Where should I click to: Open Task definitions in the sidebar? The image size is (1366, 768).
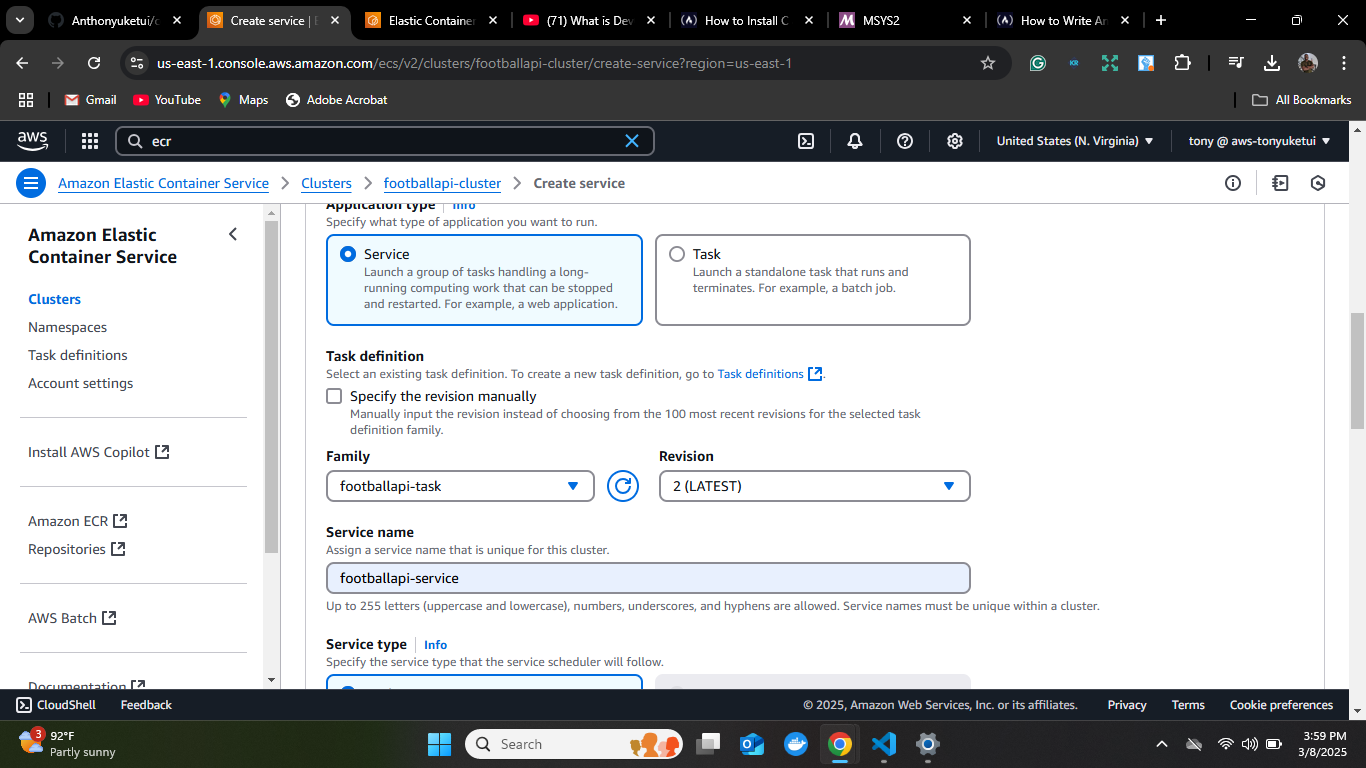[x=78, y=355]
